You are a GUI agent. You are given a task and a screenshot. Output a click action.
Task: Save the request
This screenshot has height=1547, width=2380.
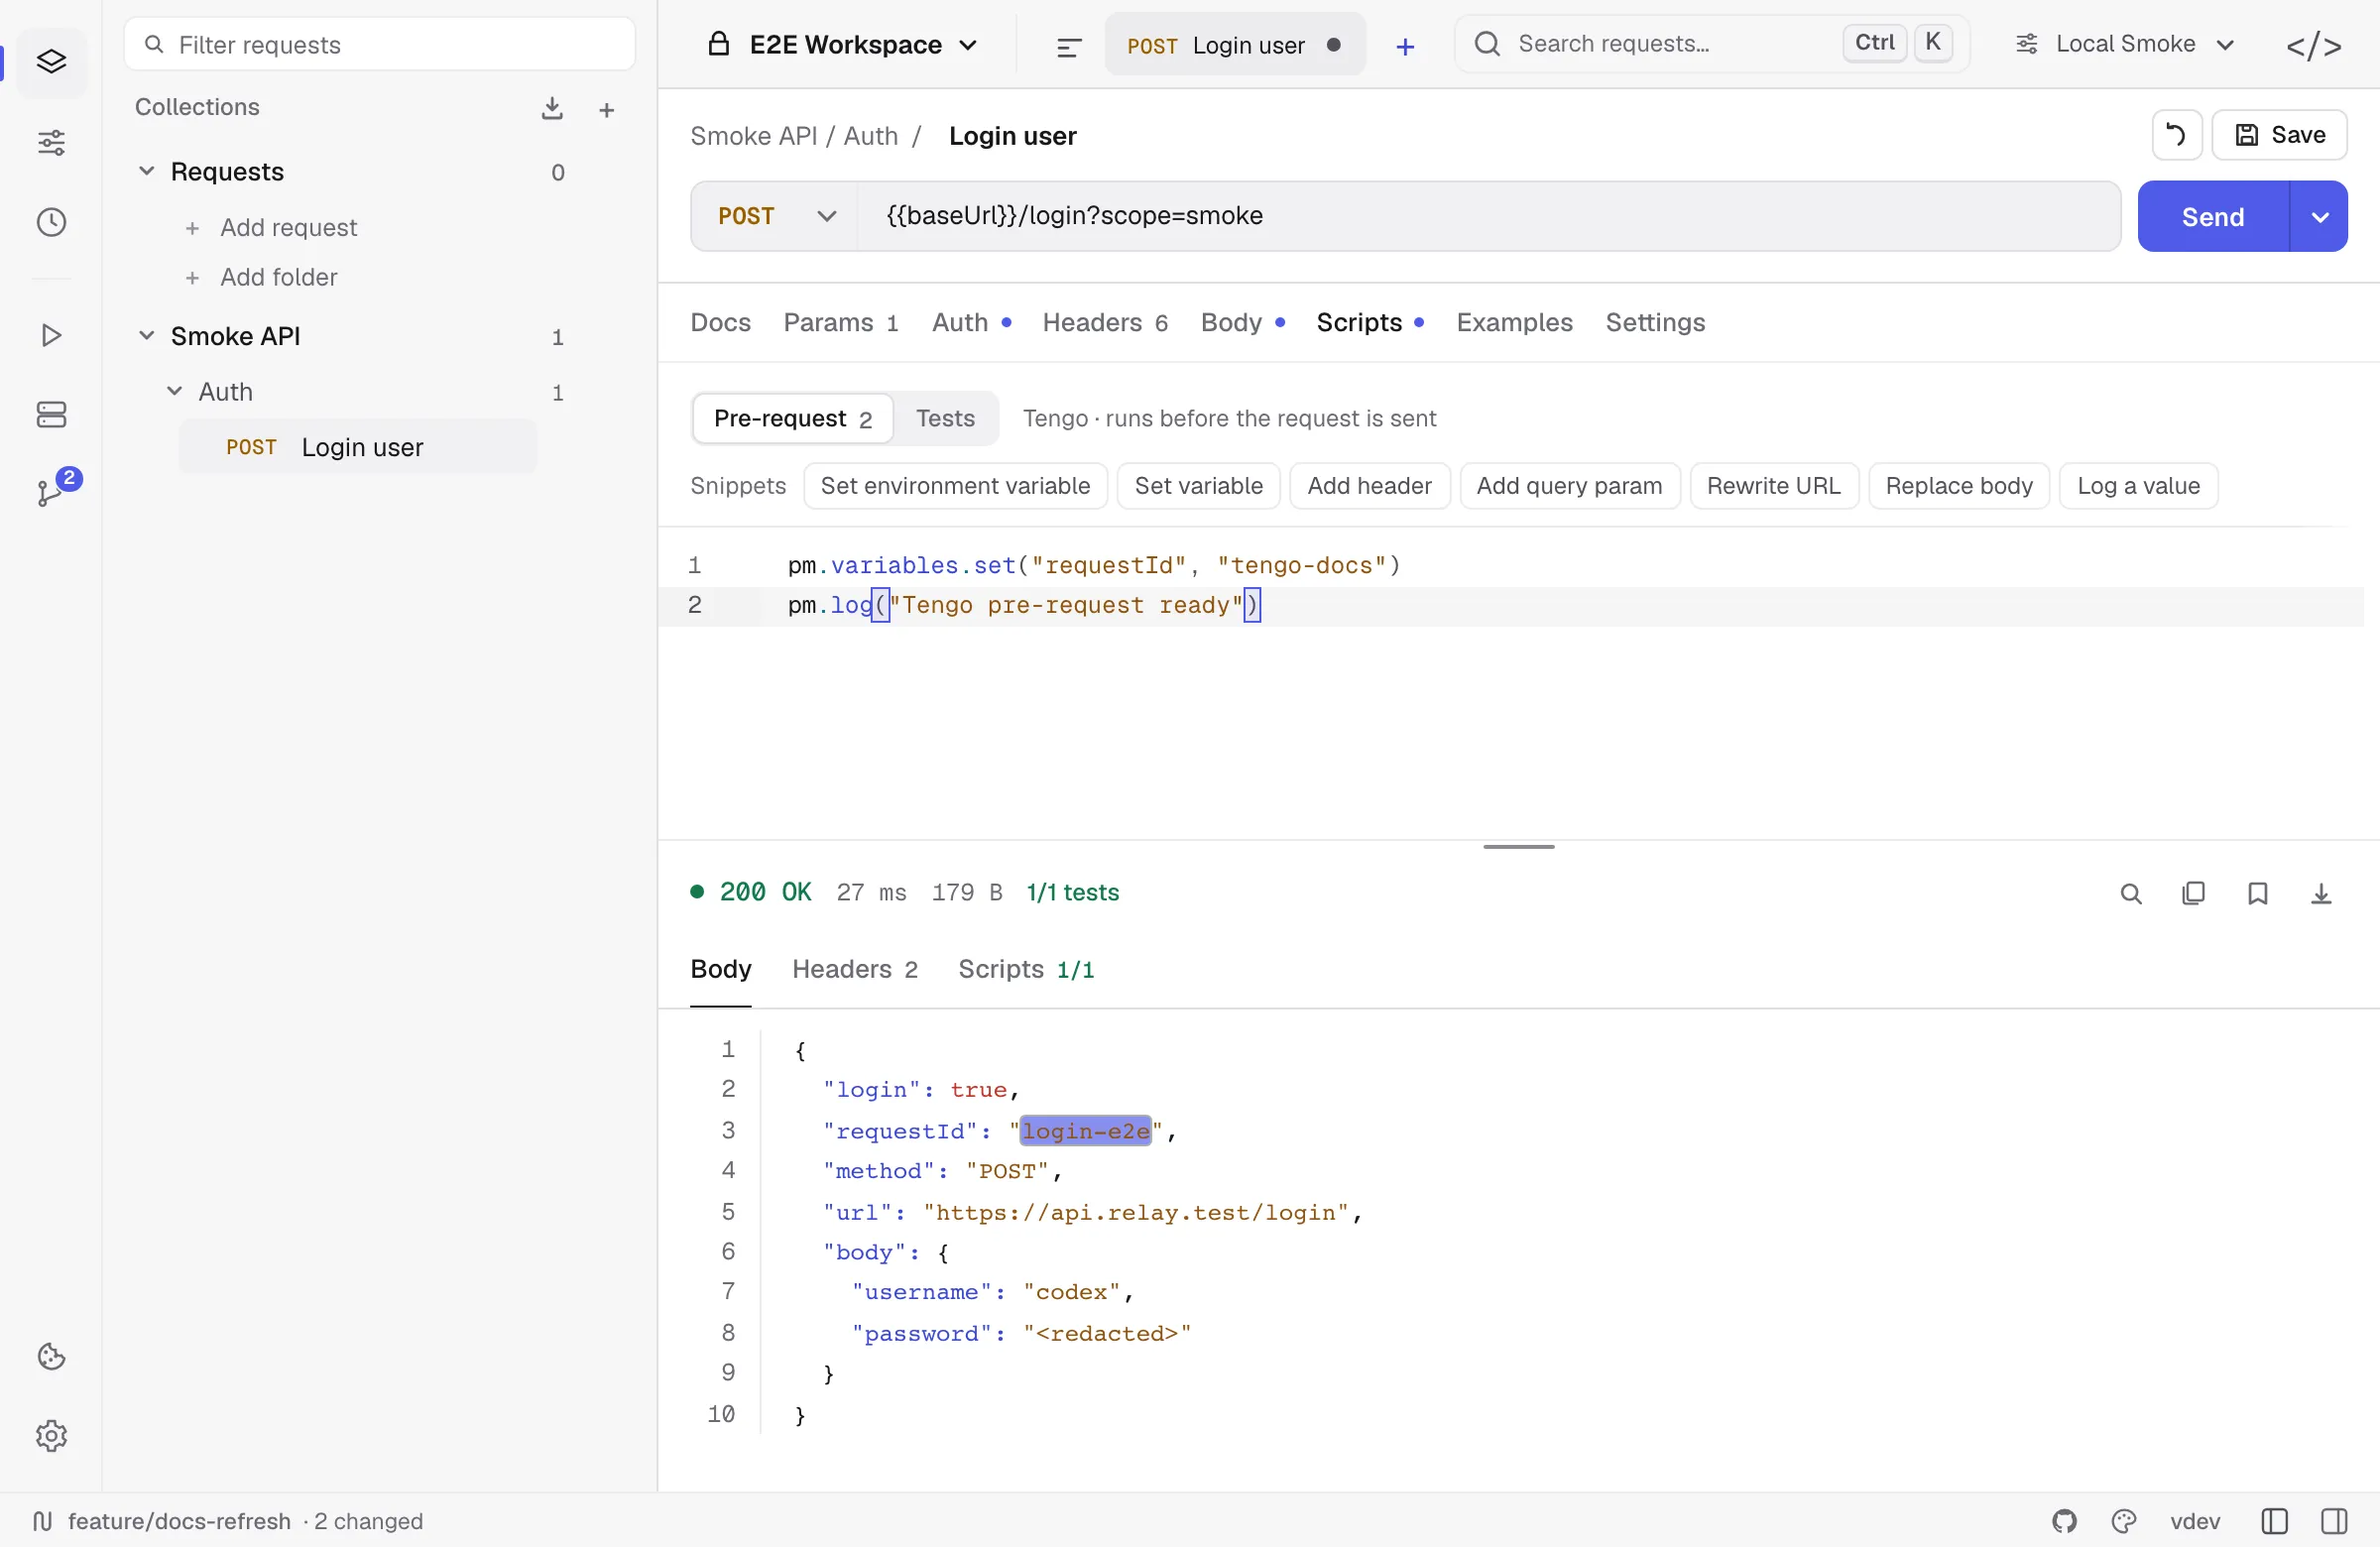pyautogui.click(x=2279, y=135)
